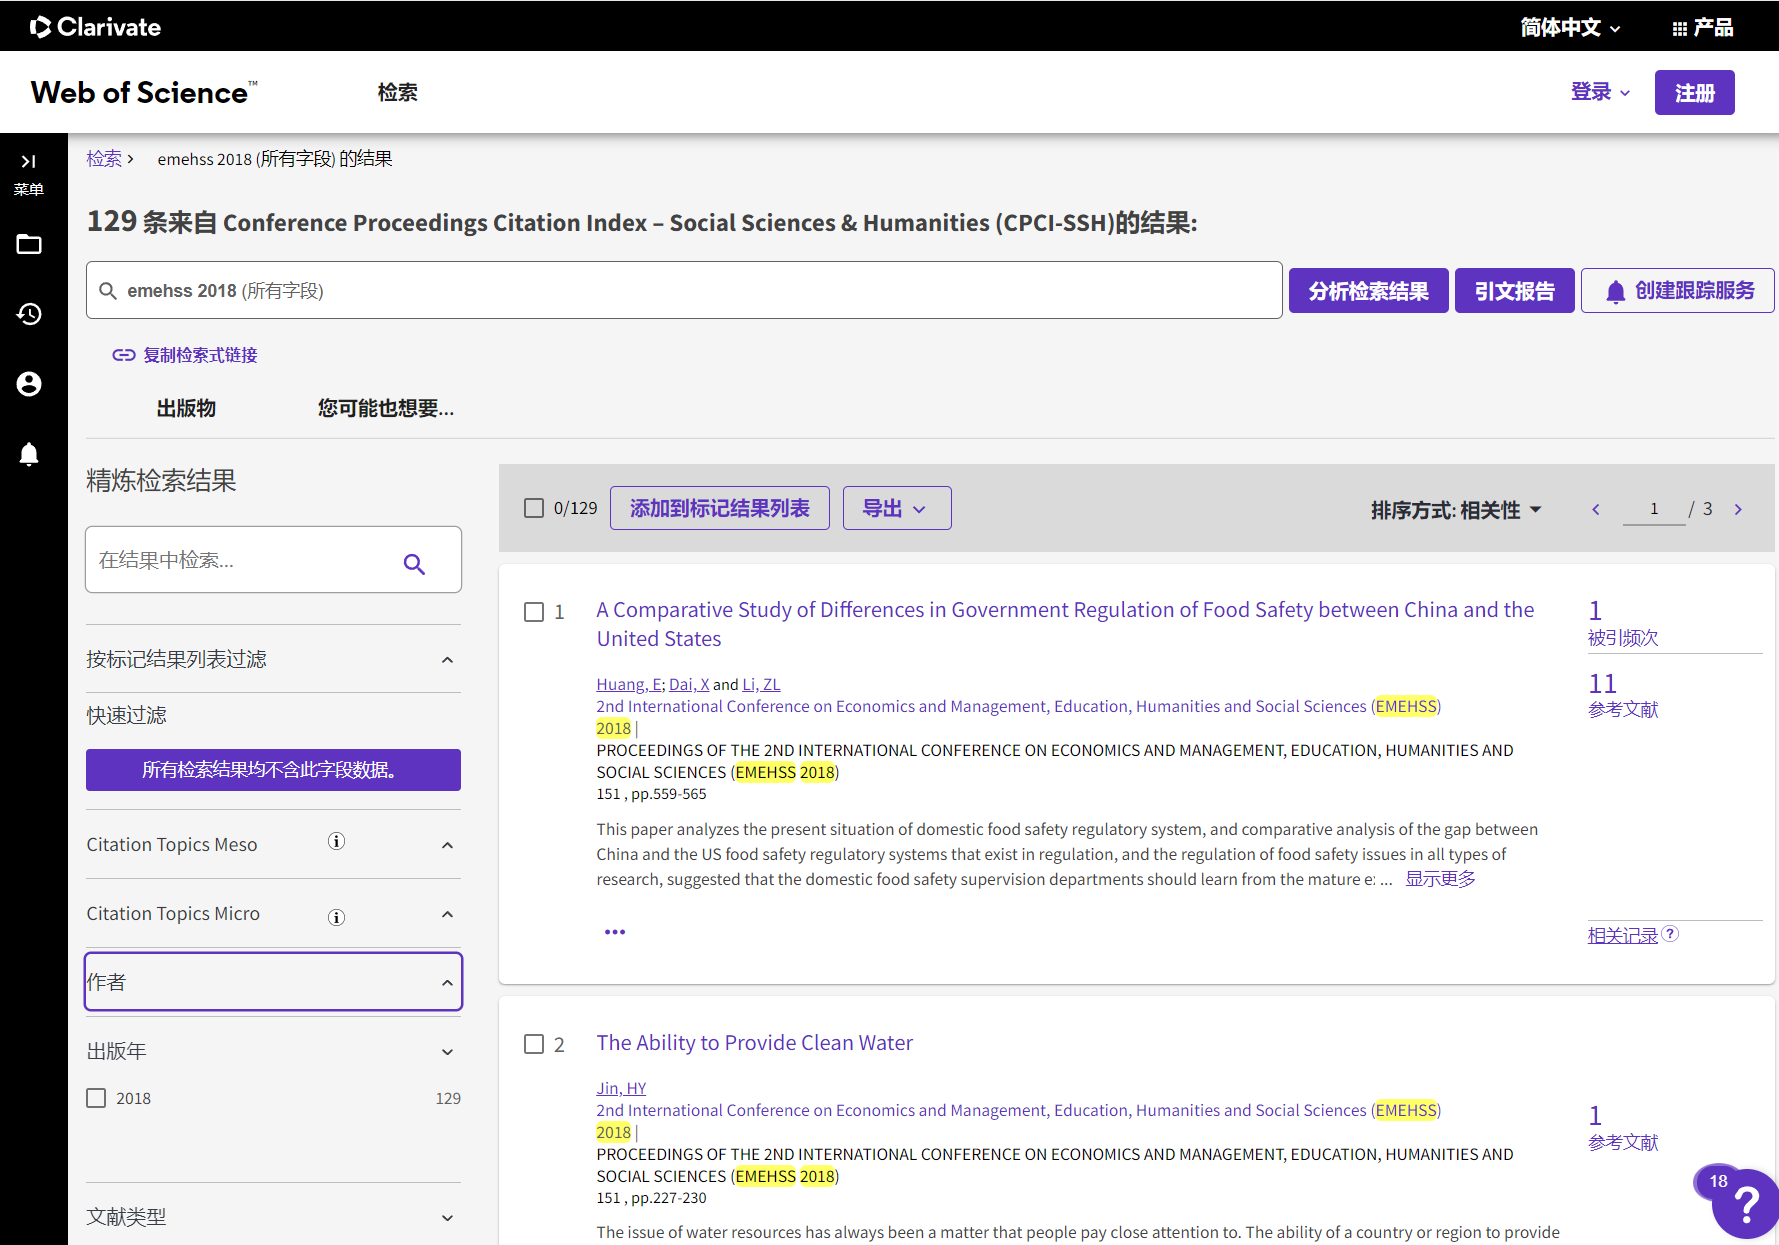Viewport: 1779px width, 1245px height.
Task: Open Food Safety comparative study title
Action: [x=1065, y=624]
